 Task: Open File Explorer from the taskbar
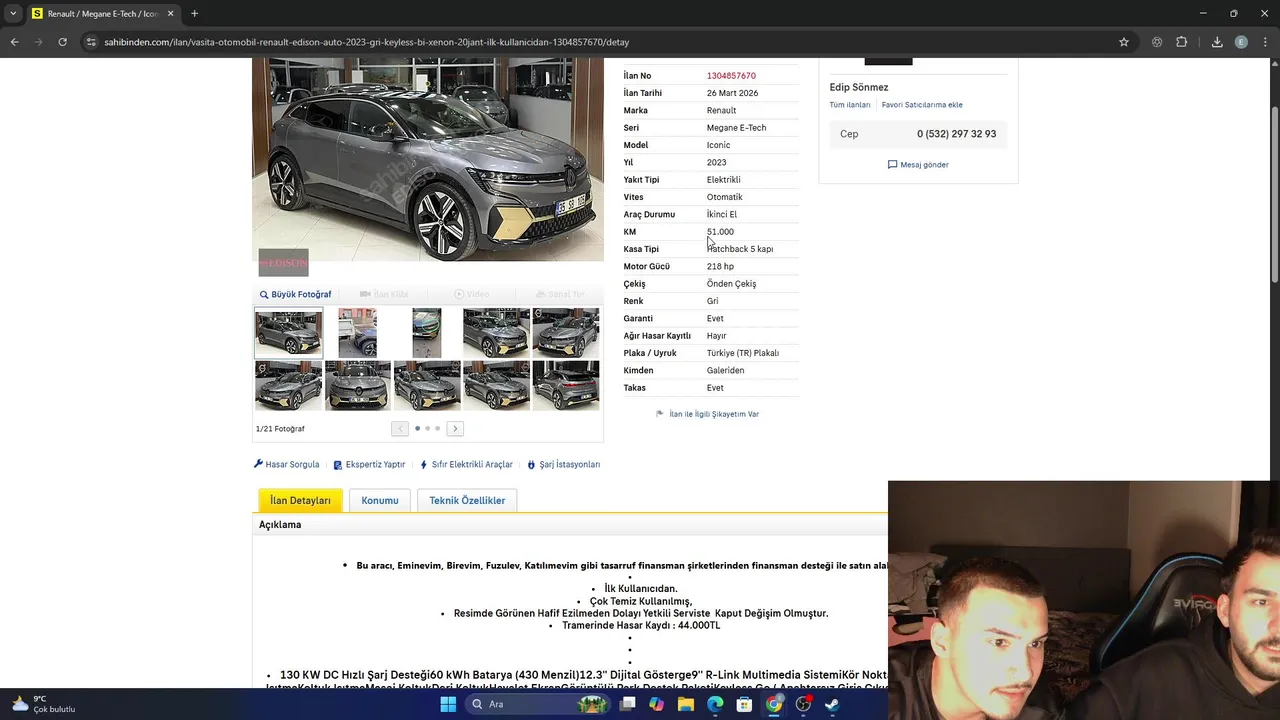coord(686,704)
